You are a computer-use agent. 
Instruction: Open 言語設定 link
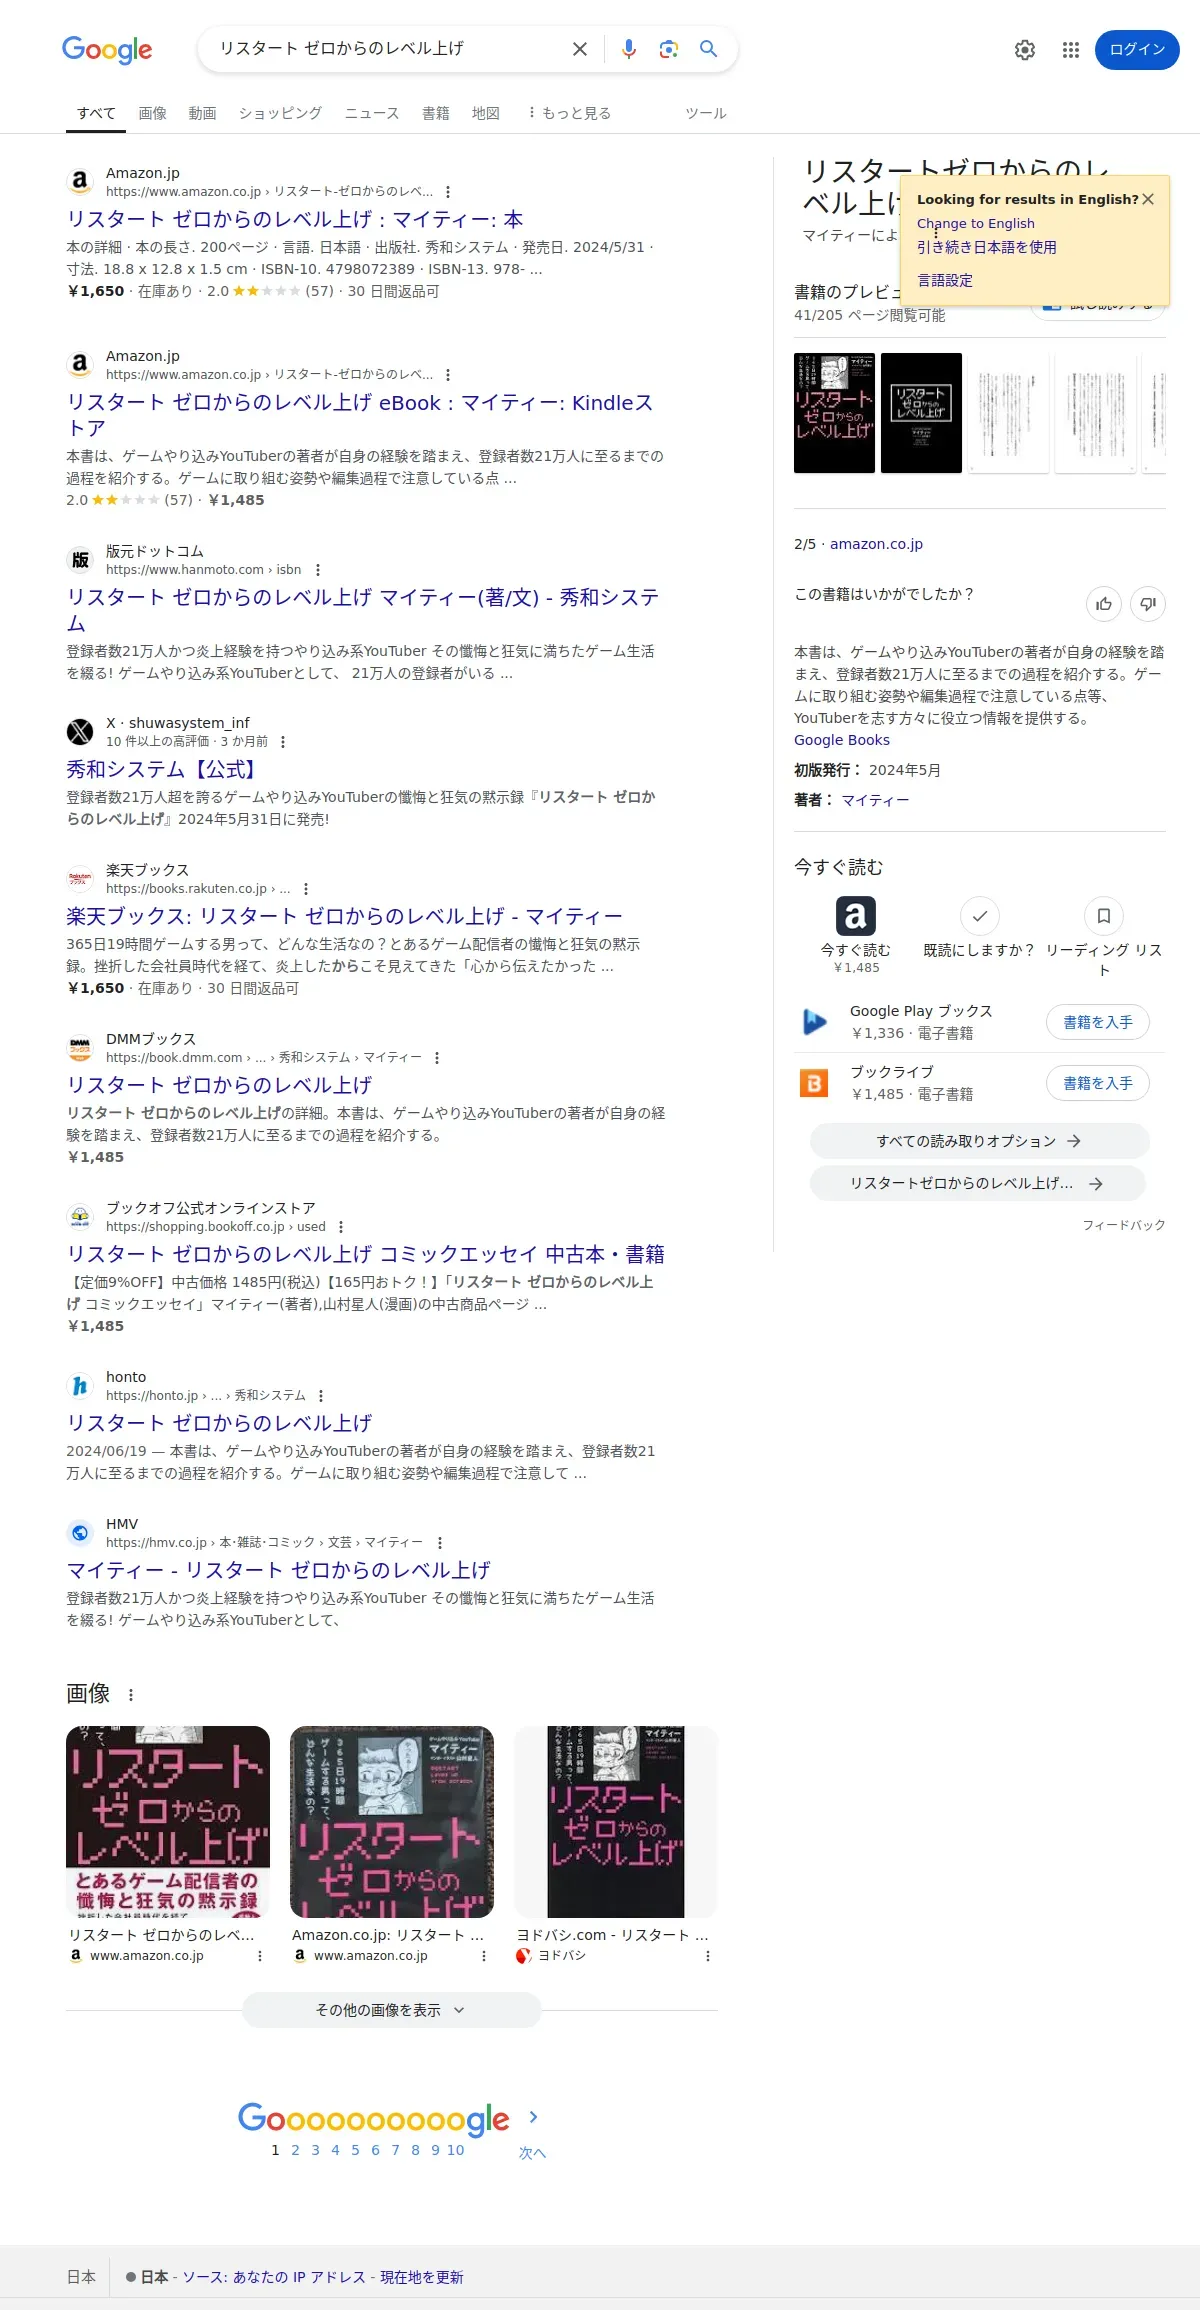[945, 280]
